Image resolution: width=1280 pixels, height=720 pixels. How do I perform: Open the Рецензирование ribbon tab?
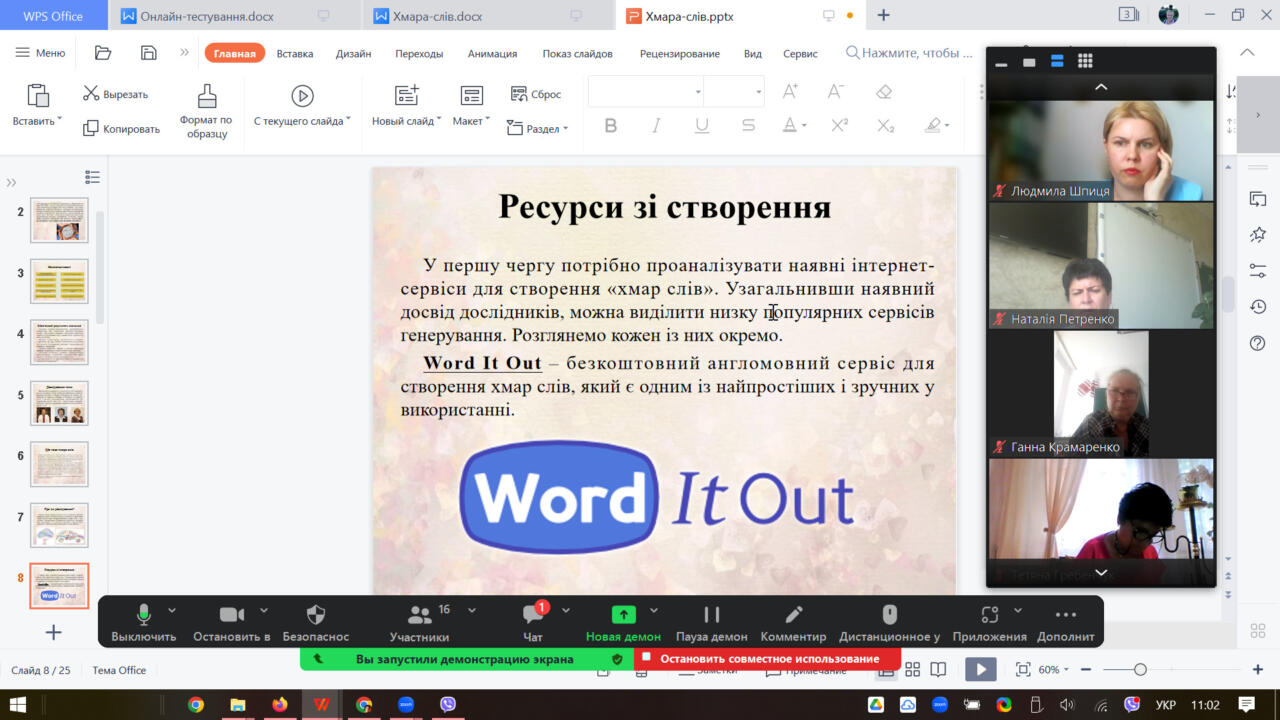(679, 54)
